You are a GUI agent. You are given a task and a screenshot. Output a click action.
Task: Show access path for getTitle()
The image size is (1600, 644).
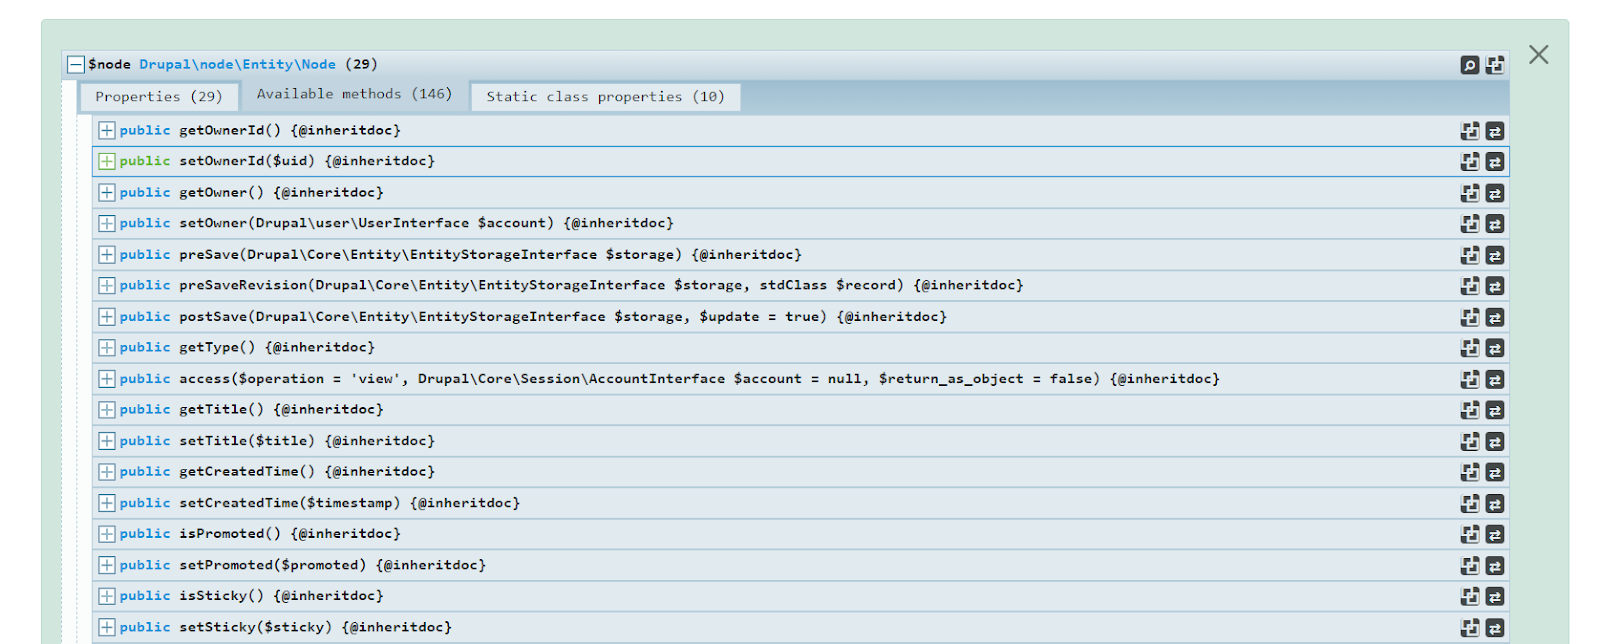point(1495,410)
